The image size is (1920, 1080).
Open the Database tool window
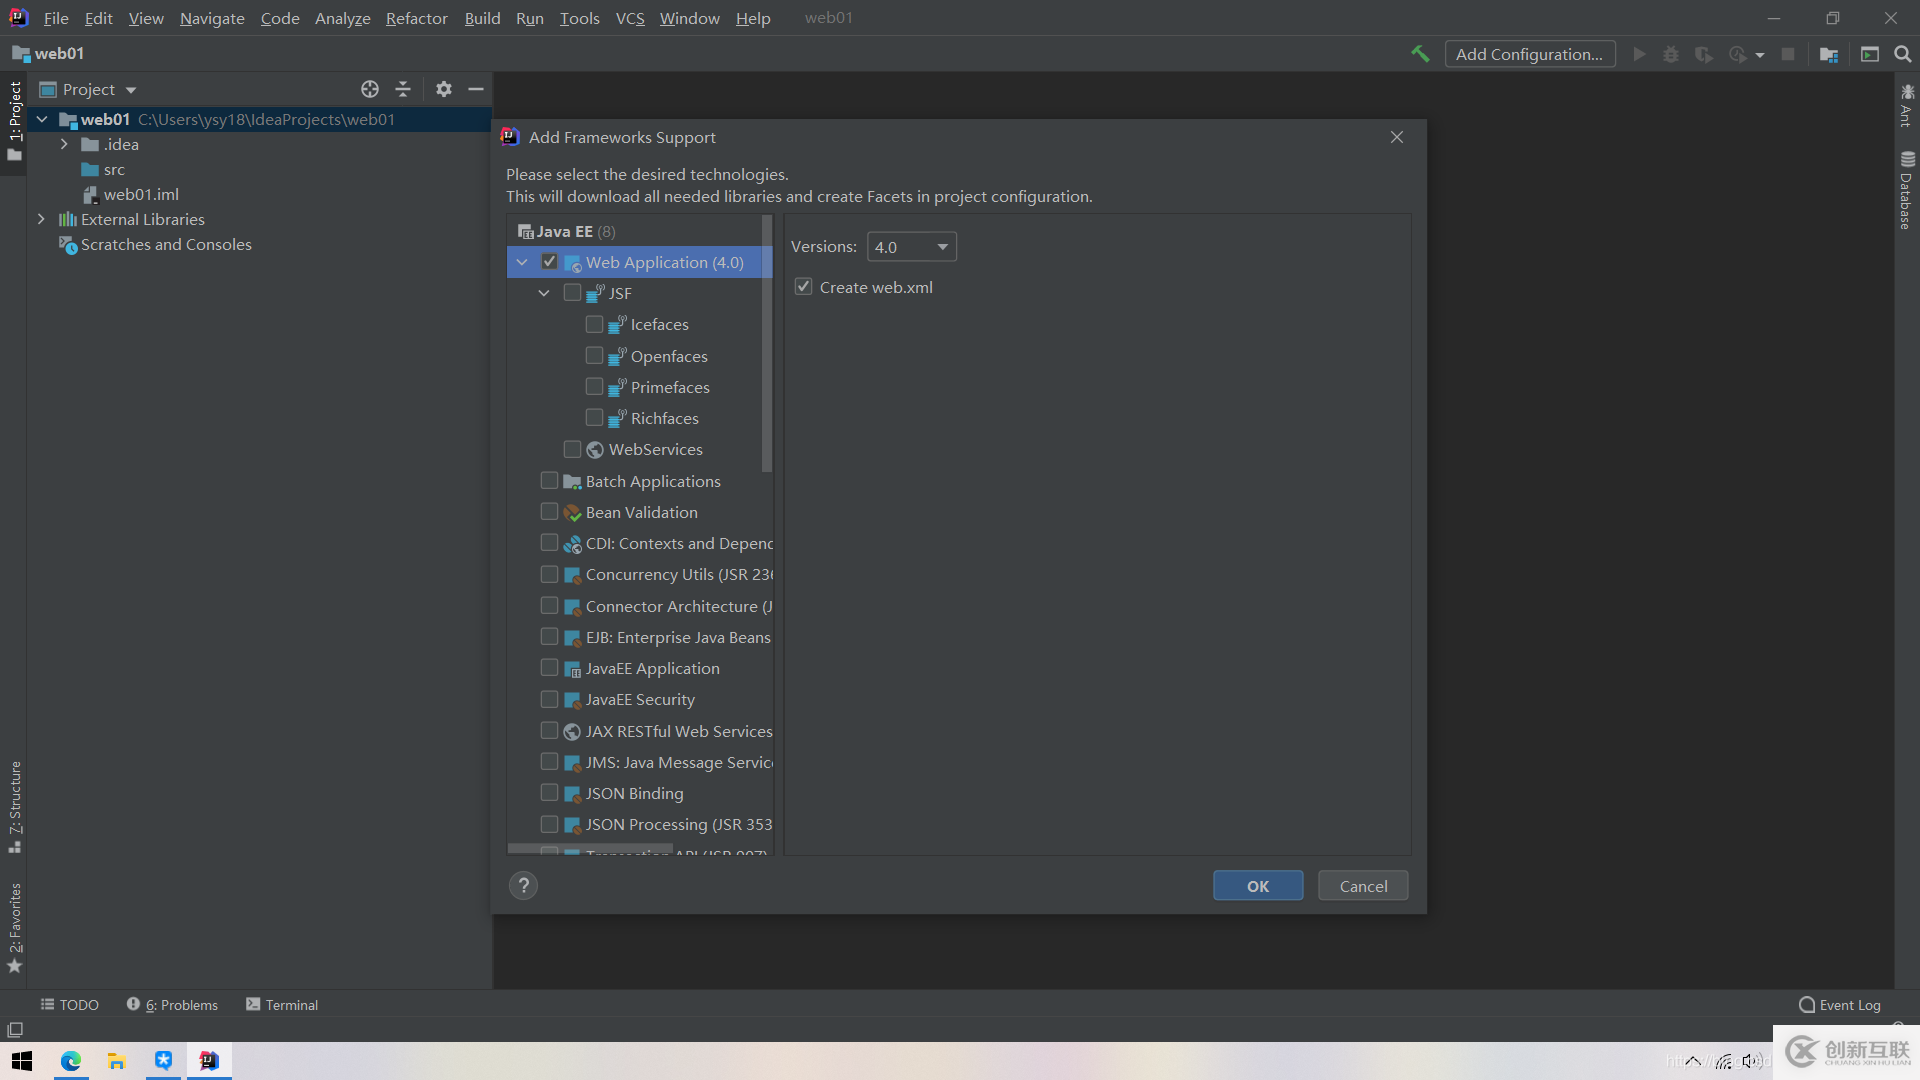tap(1907, 190)
